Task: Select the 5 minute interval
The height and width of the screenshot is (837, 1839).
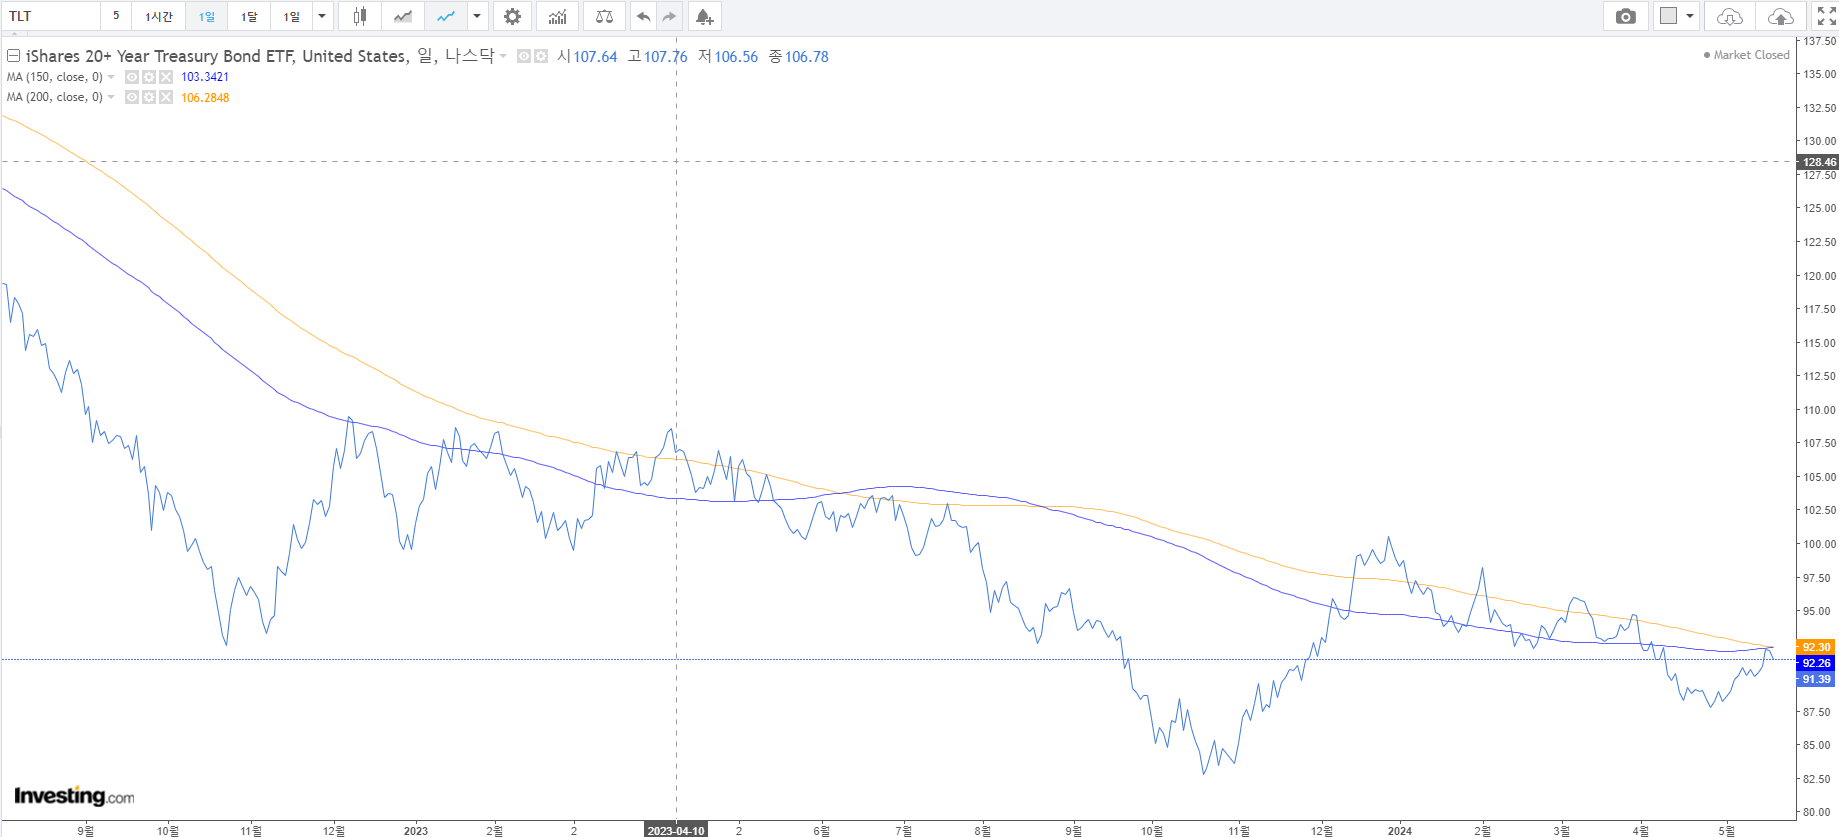Action: pos(116,16)
